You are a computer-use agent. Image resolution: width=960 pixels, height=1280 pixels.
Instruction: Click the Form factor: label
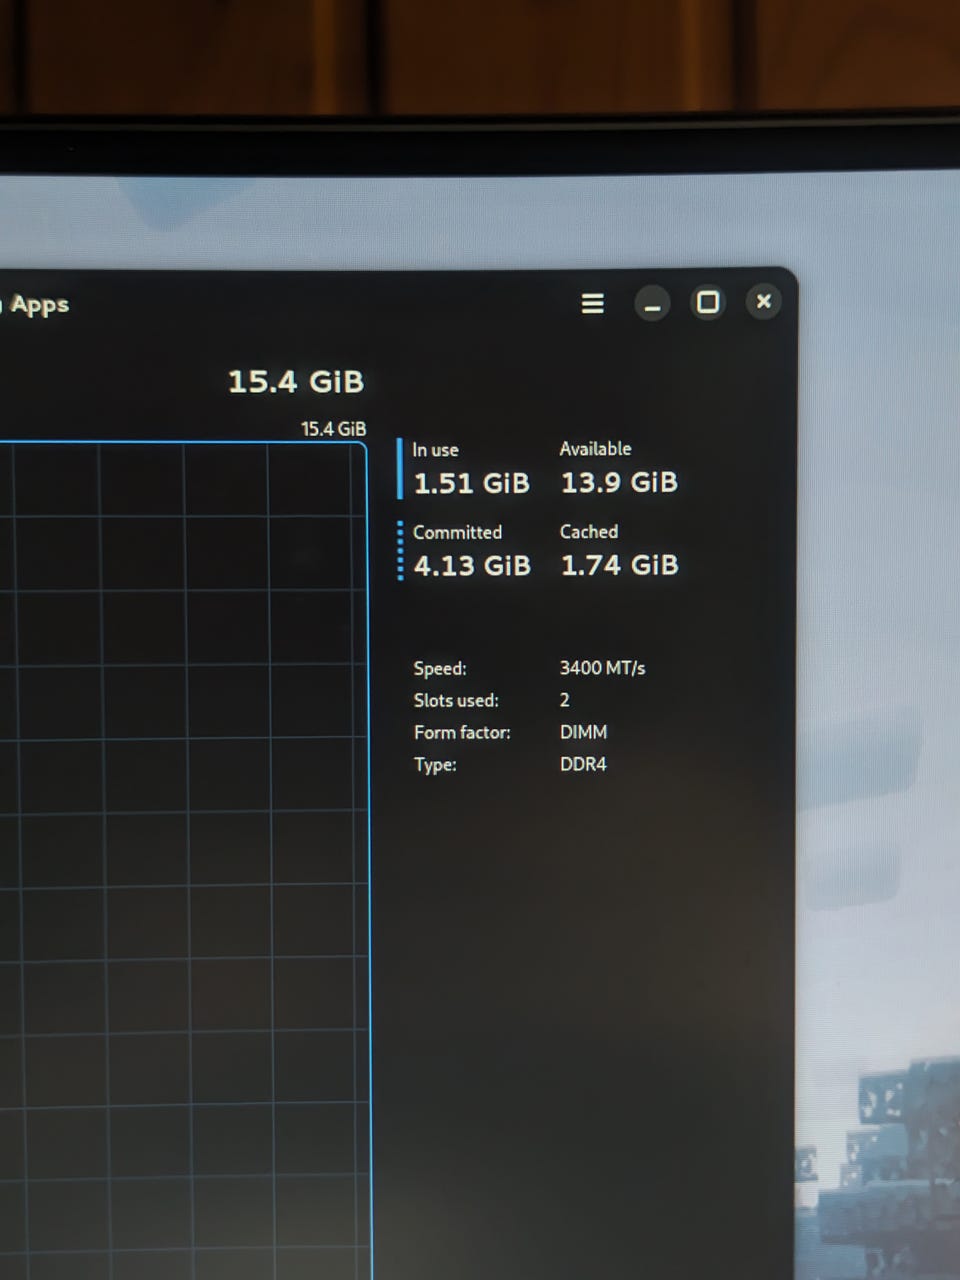coord(462,732)
